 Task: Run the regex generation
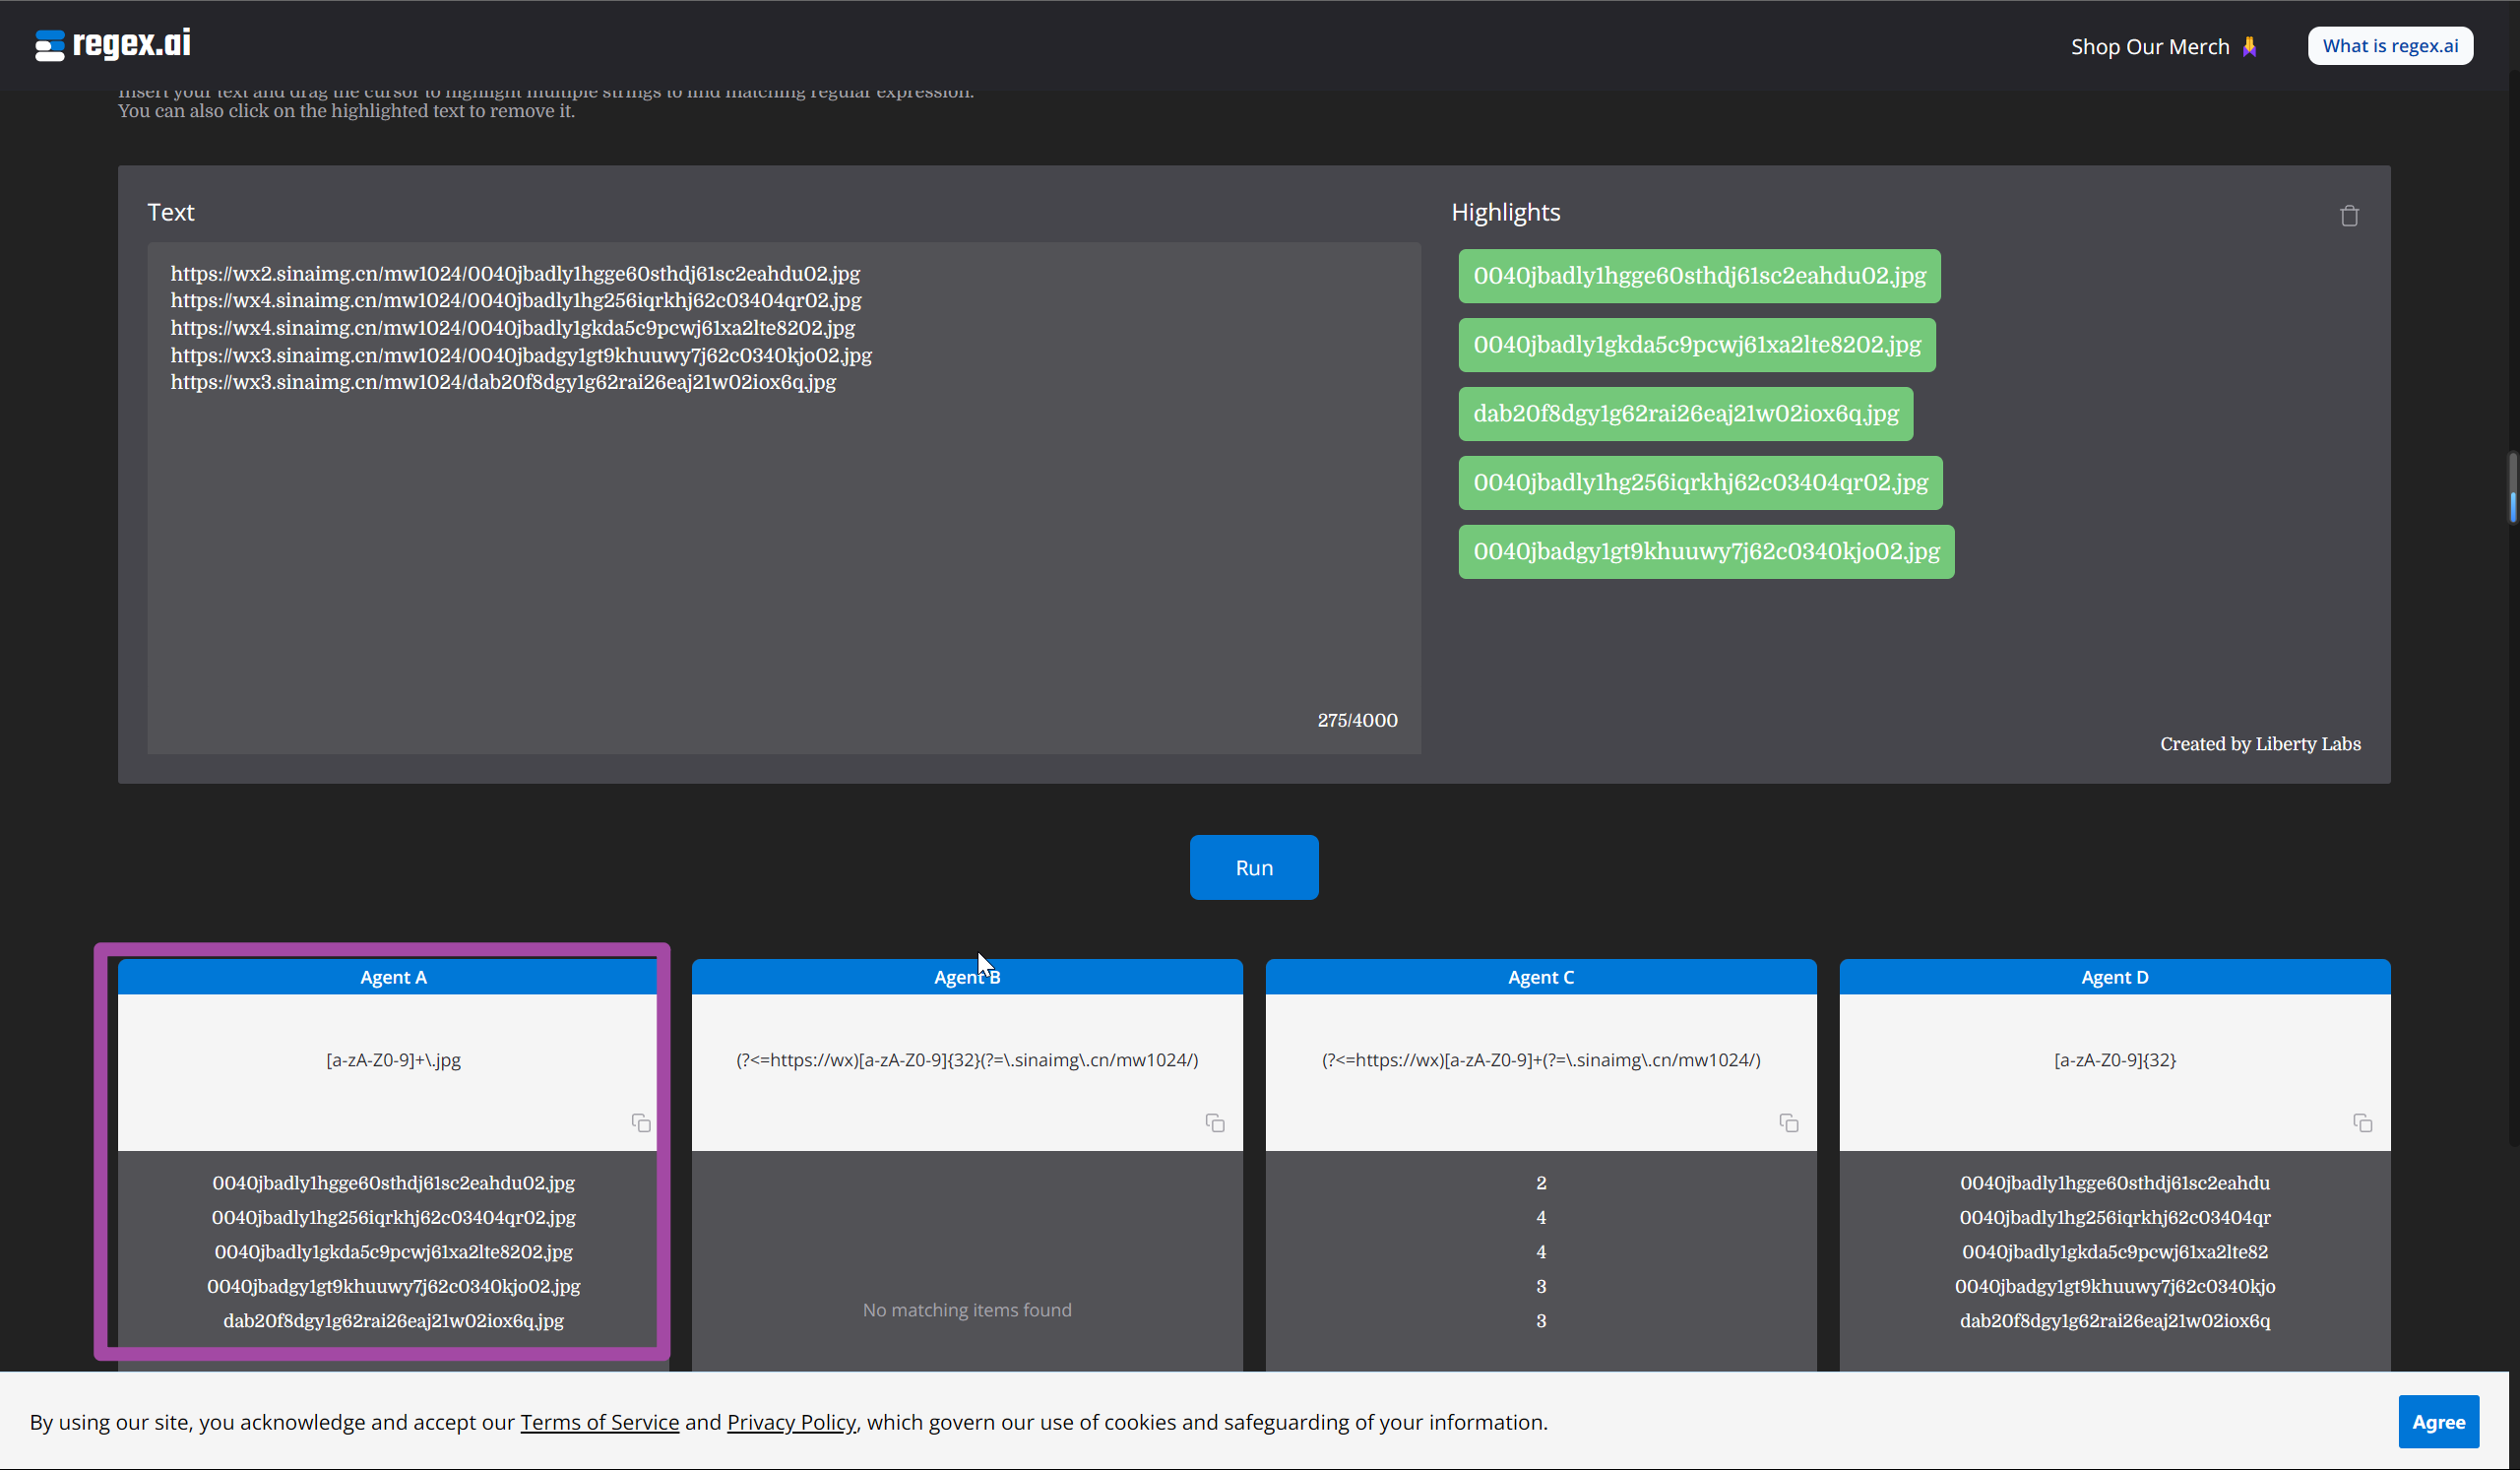(x=1254, y=867)
